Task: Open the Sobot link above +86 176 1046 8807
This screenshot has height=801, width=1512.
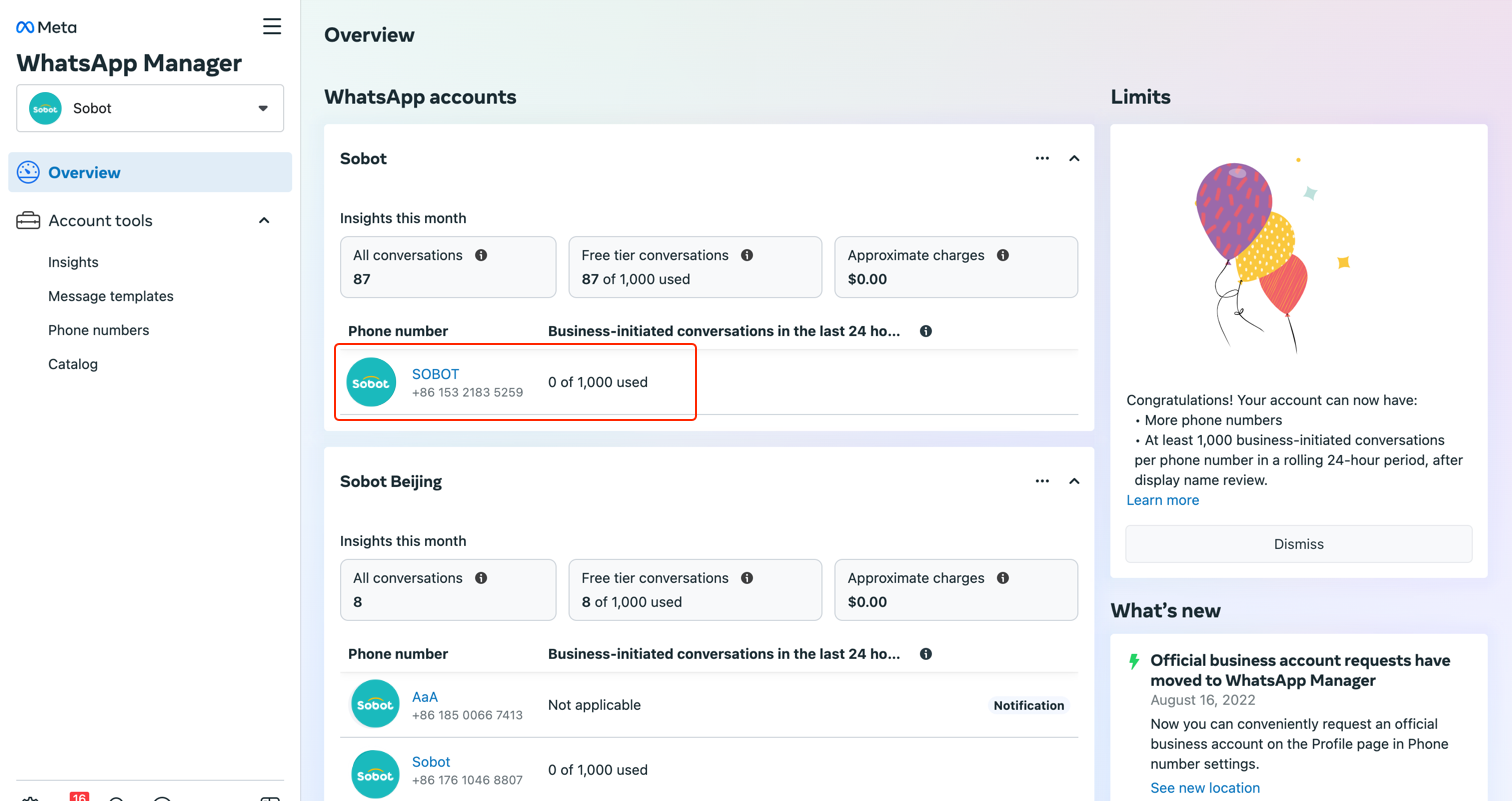Action: [431, 762]
